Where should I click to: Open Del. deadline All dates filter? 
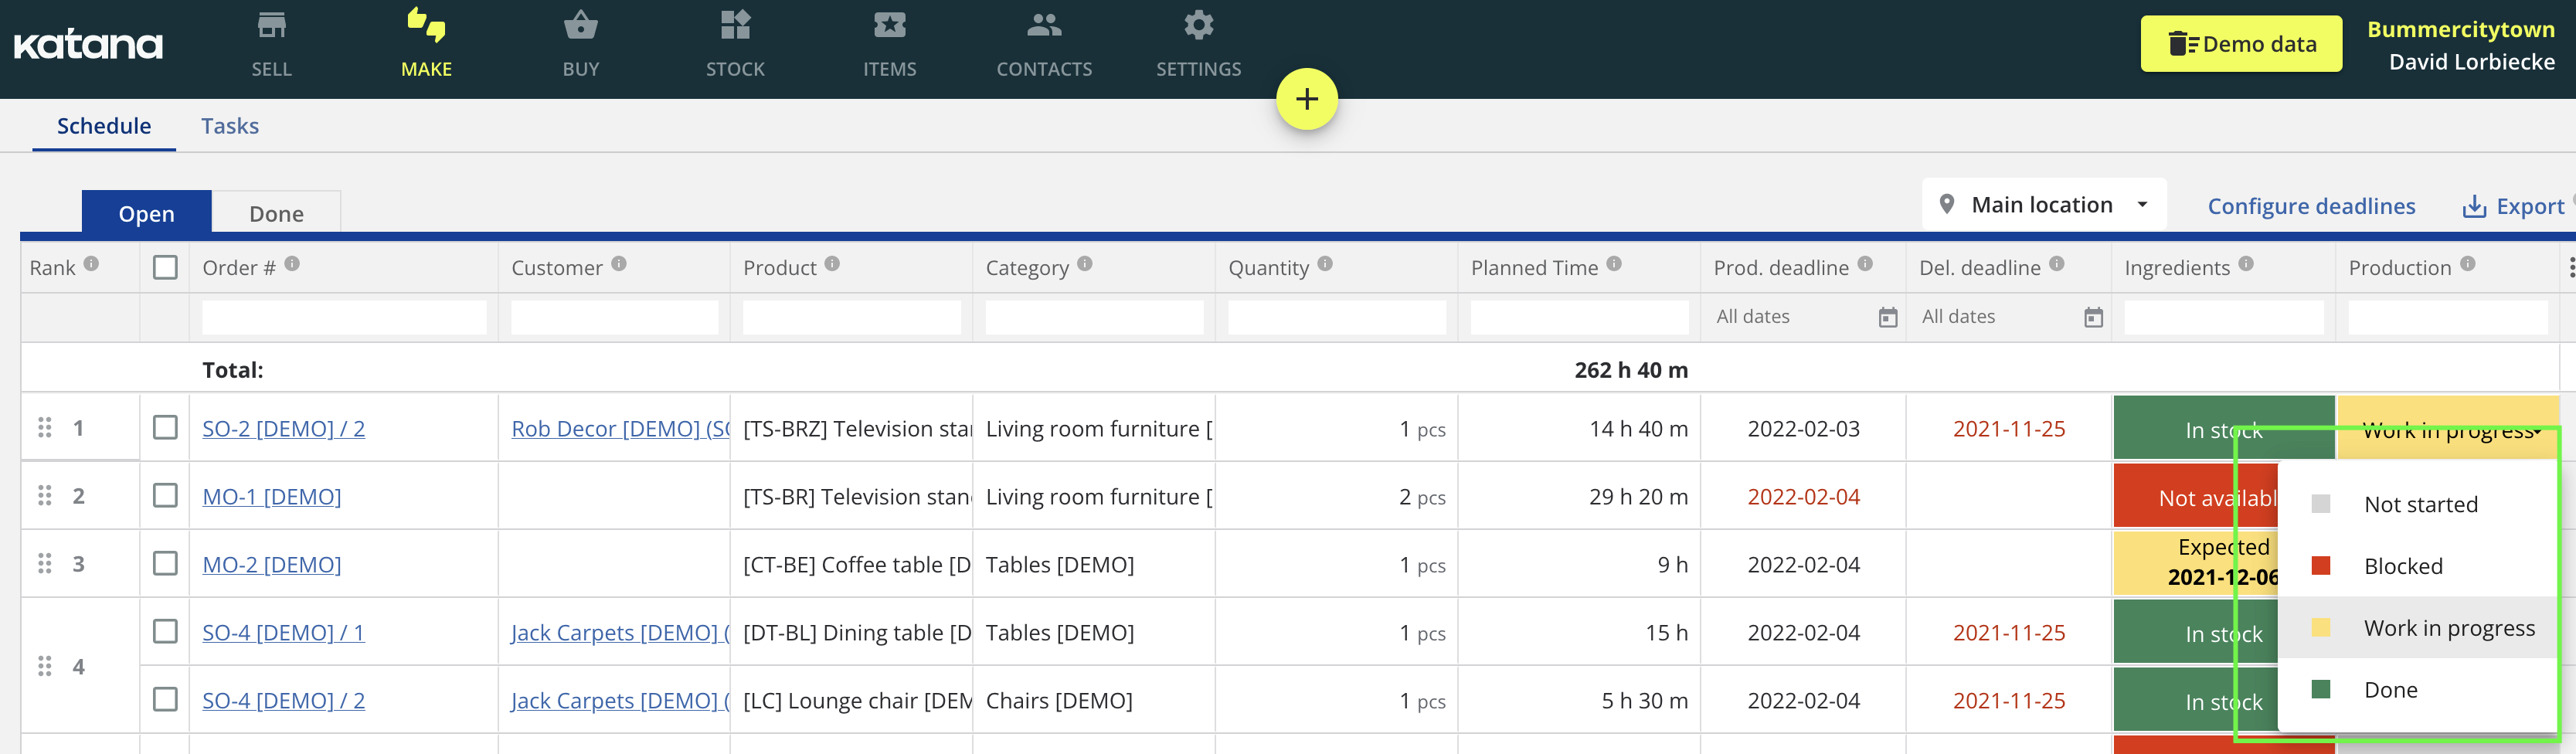[2007, 317]
